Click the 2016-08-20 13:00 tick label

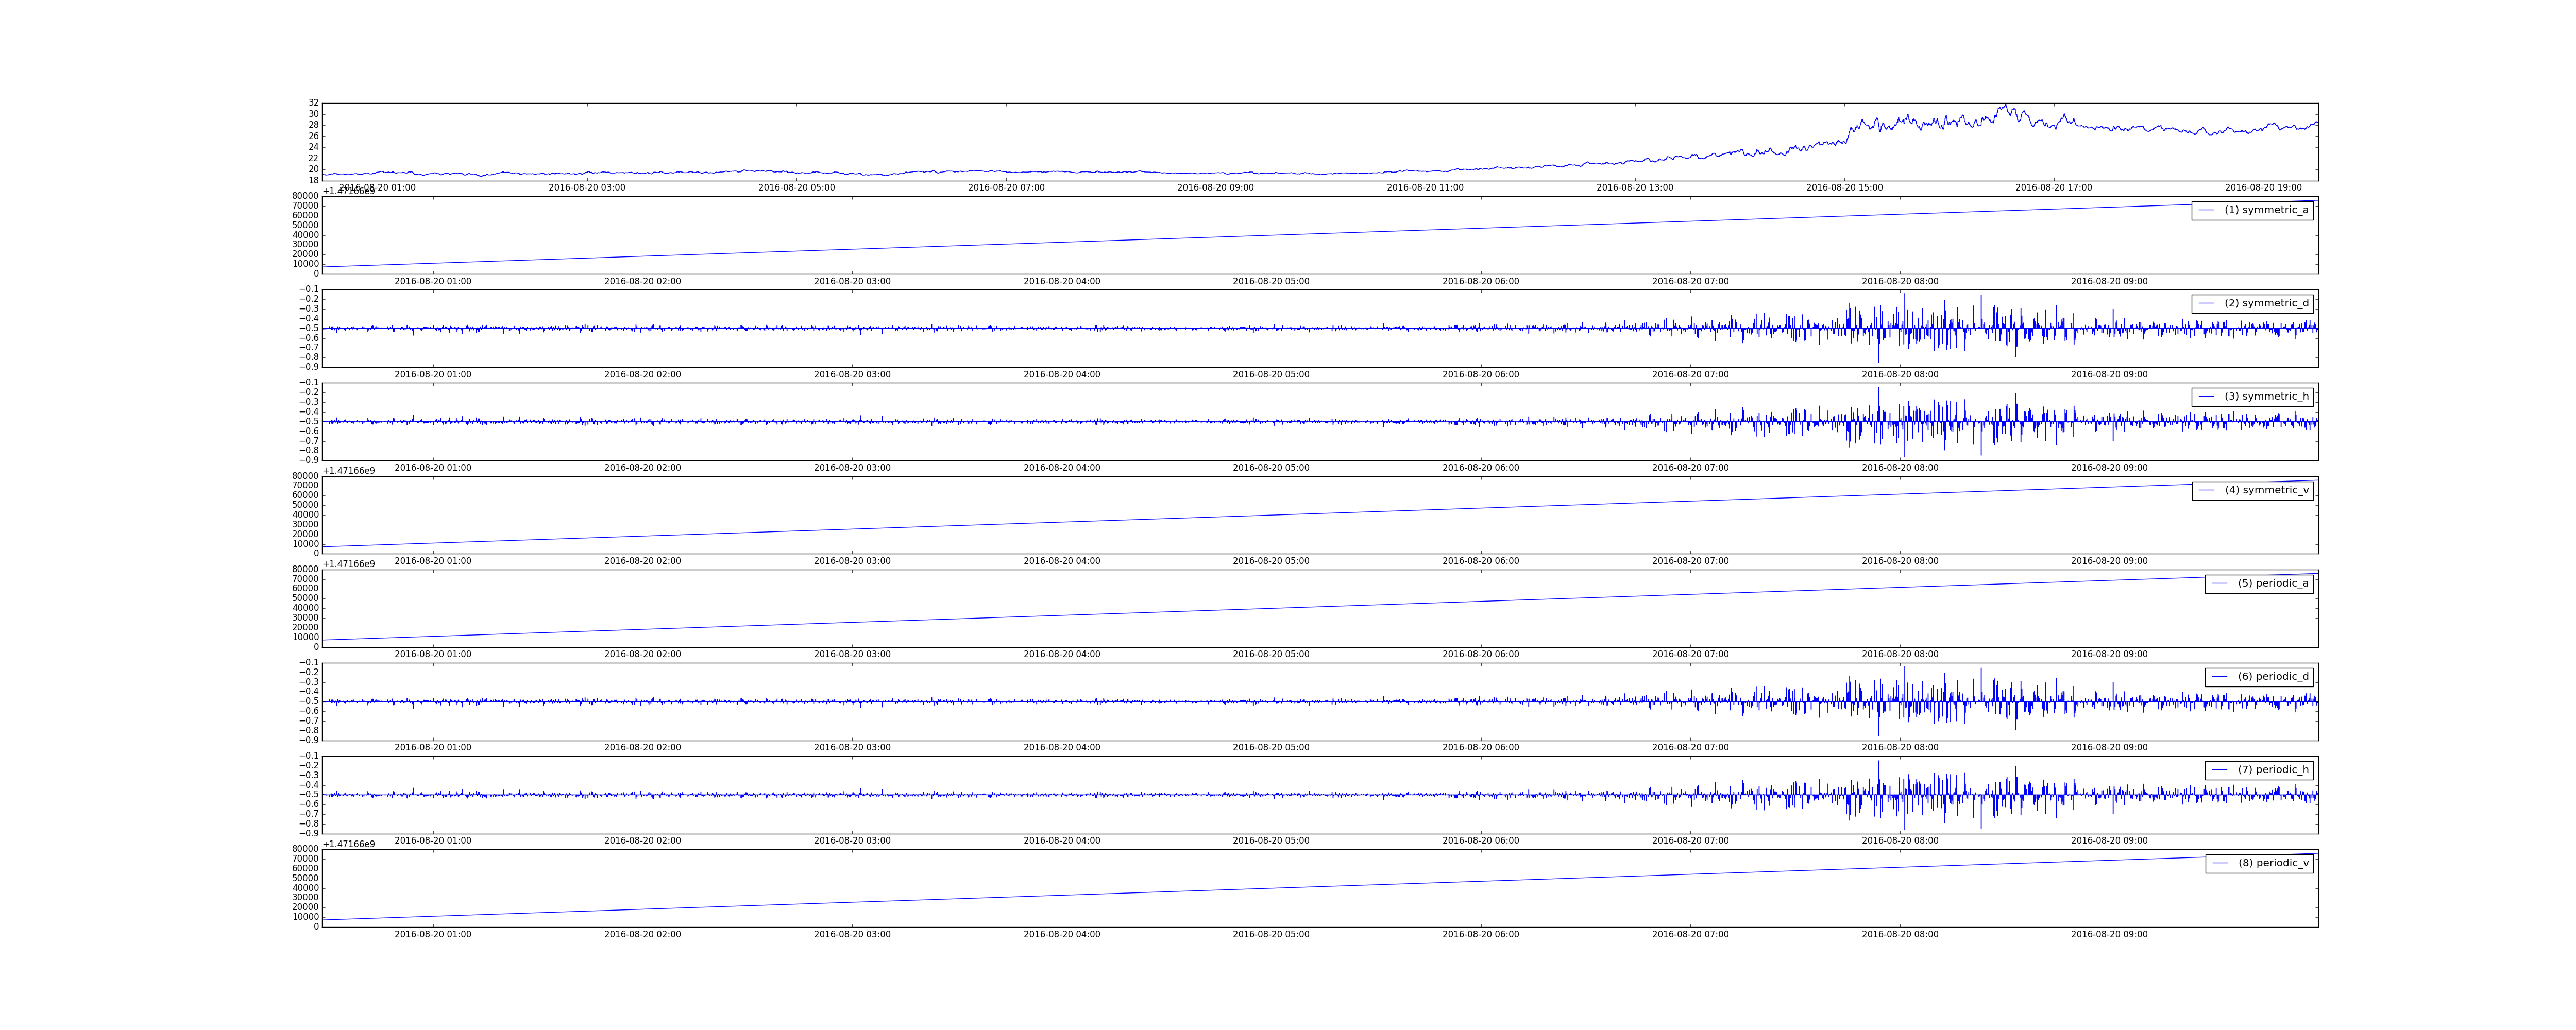click(x=1634, y=188)
